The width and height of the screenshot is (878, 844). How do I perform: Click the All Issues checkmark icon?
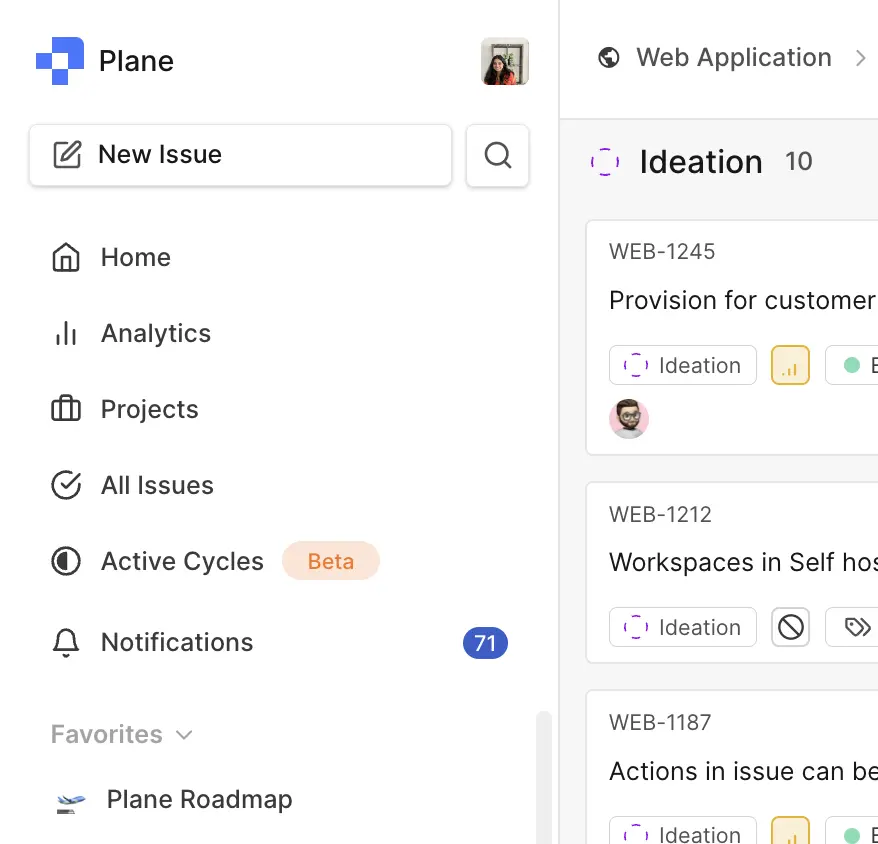pyautogui.click(x=66, y=486)
